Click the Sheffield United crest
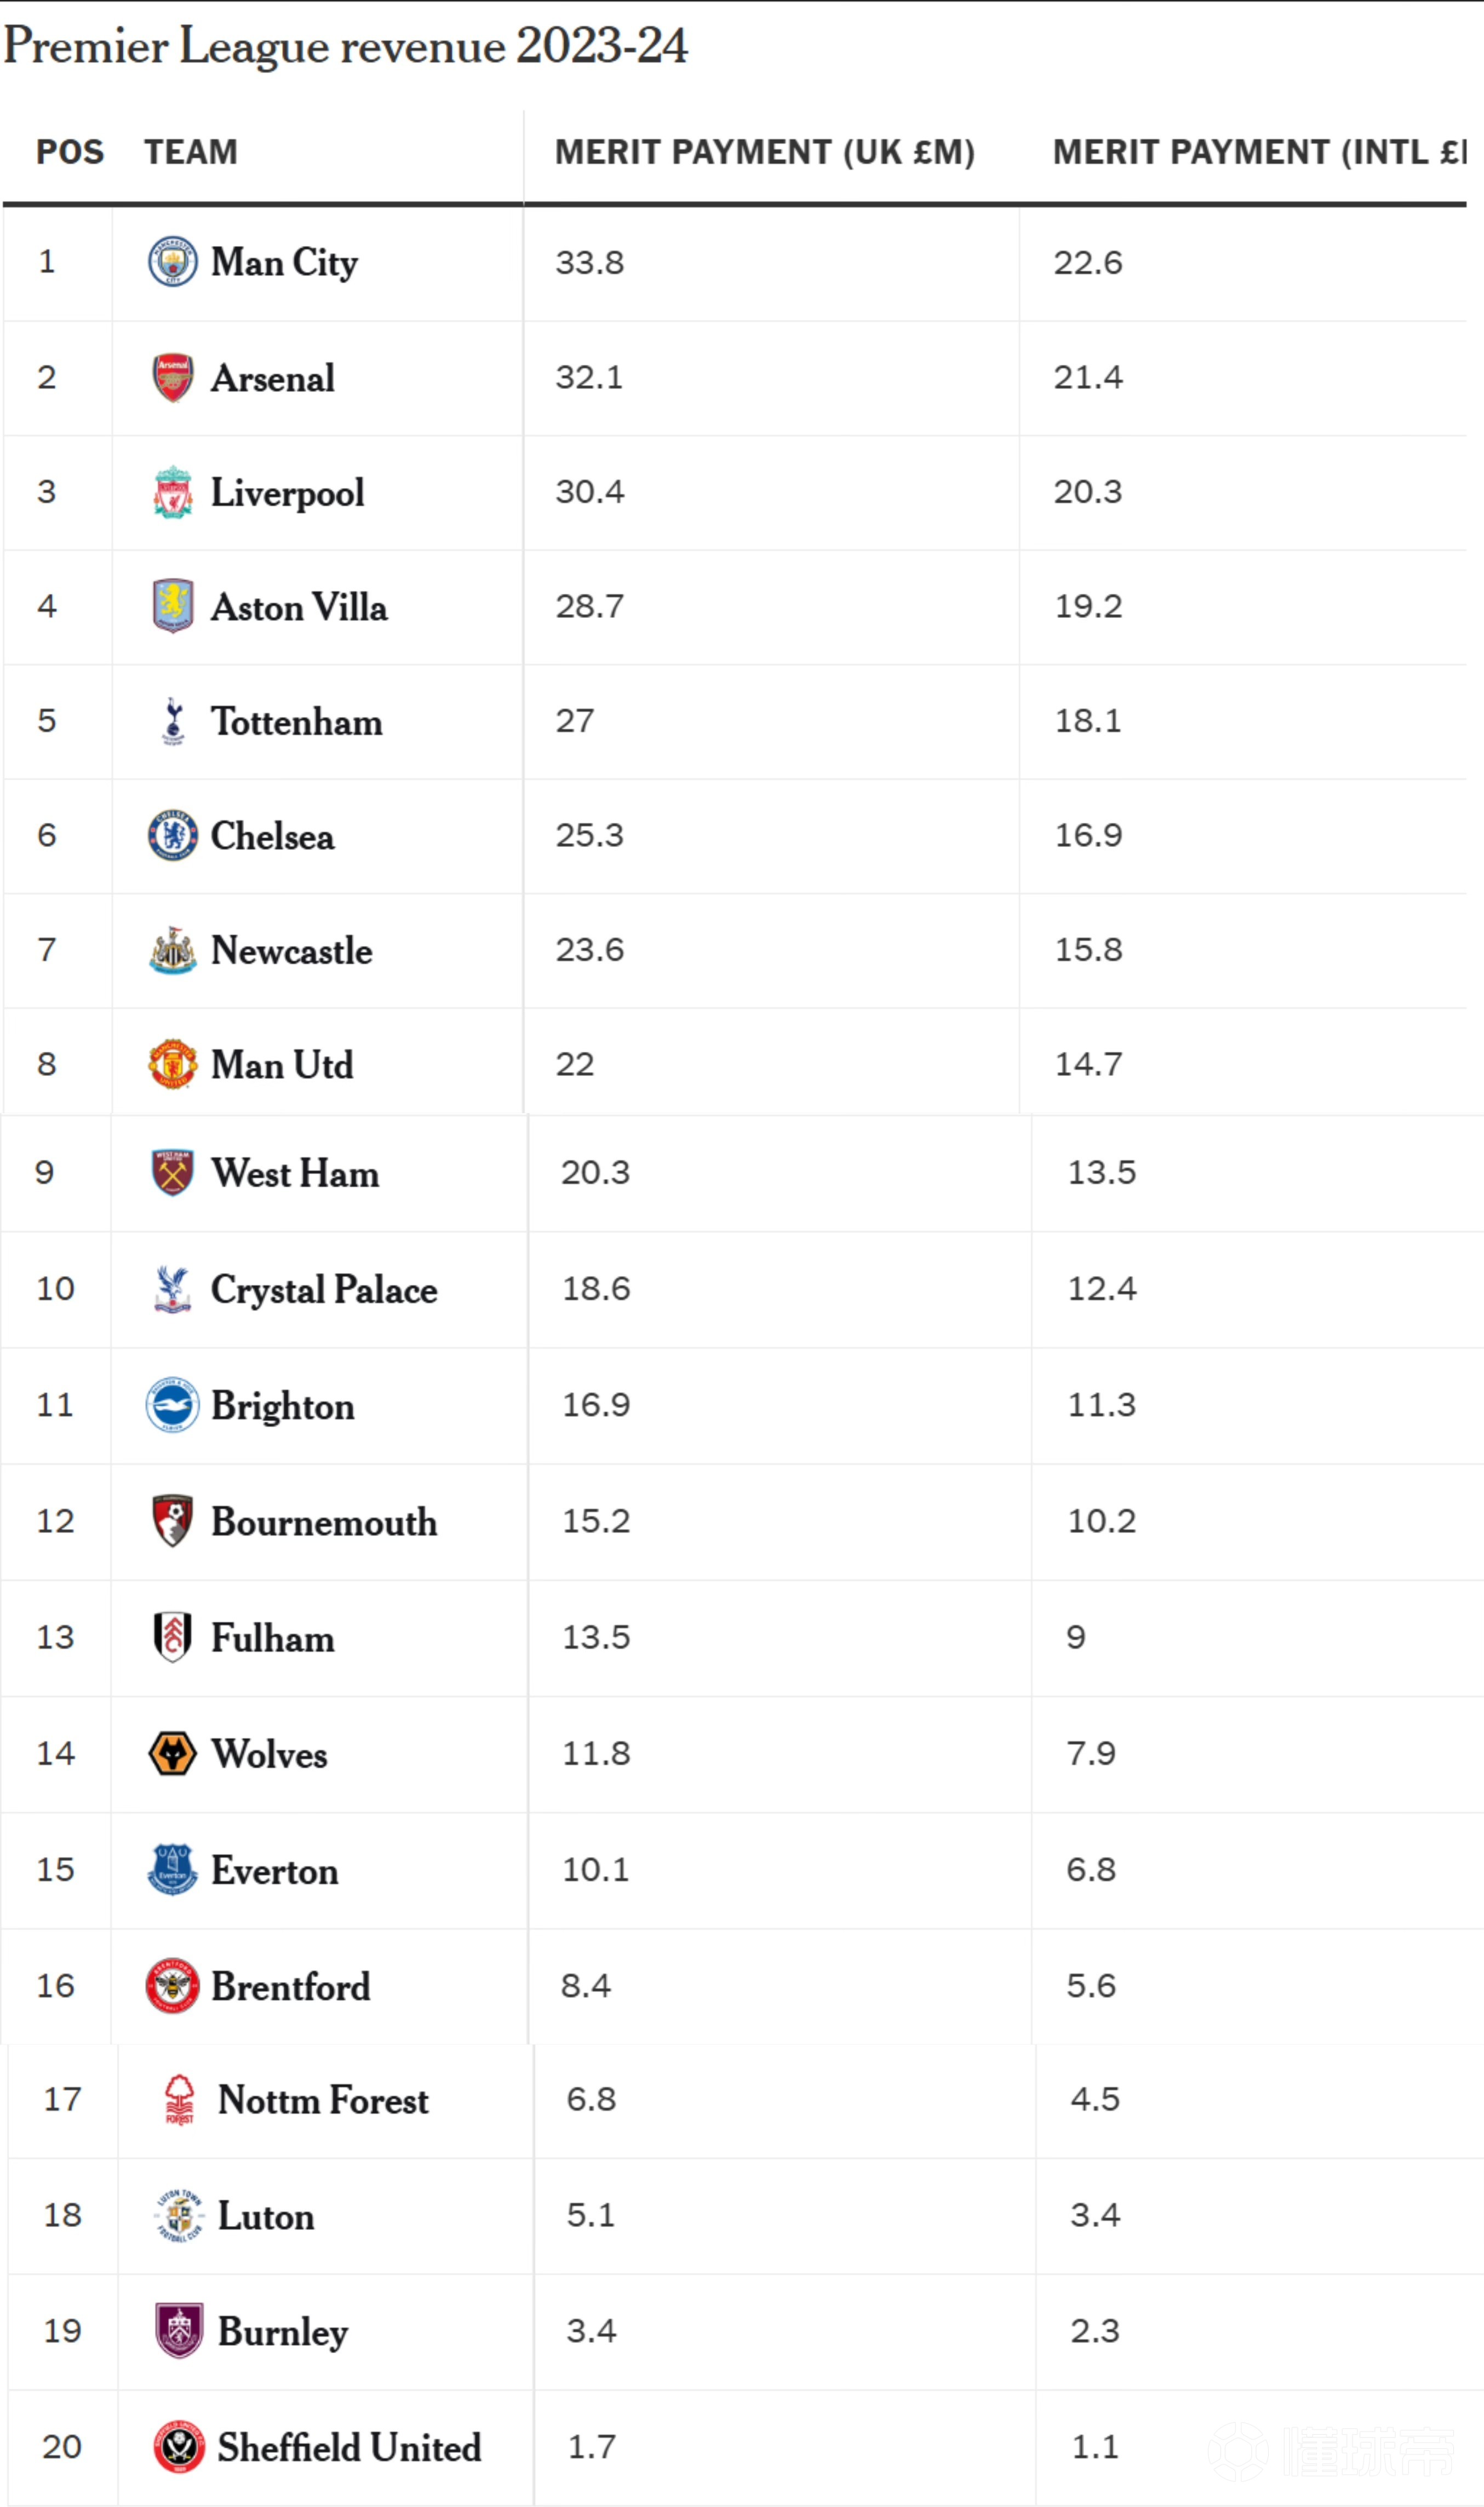The image size is (1484, 2507). coord(179,2447)
